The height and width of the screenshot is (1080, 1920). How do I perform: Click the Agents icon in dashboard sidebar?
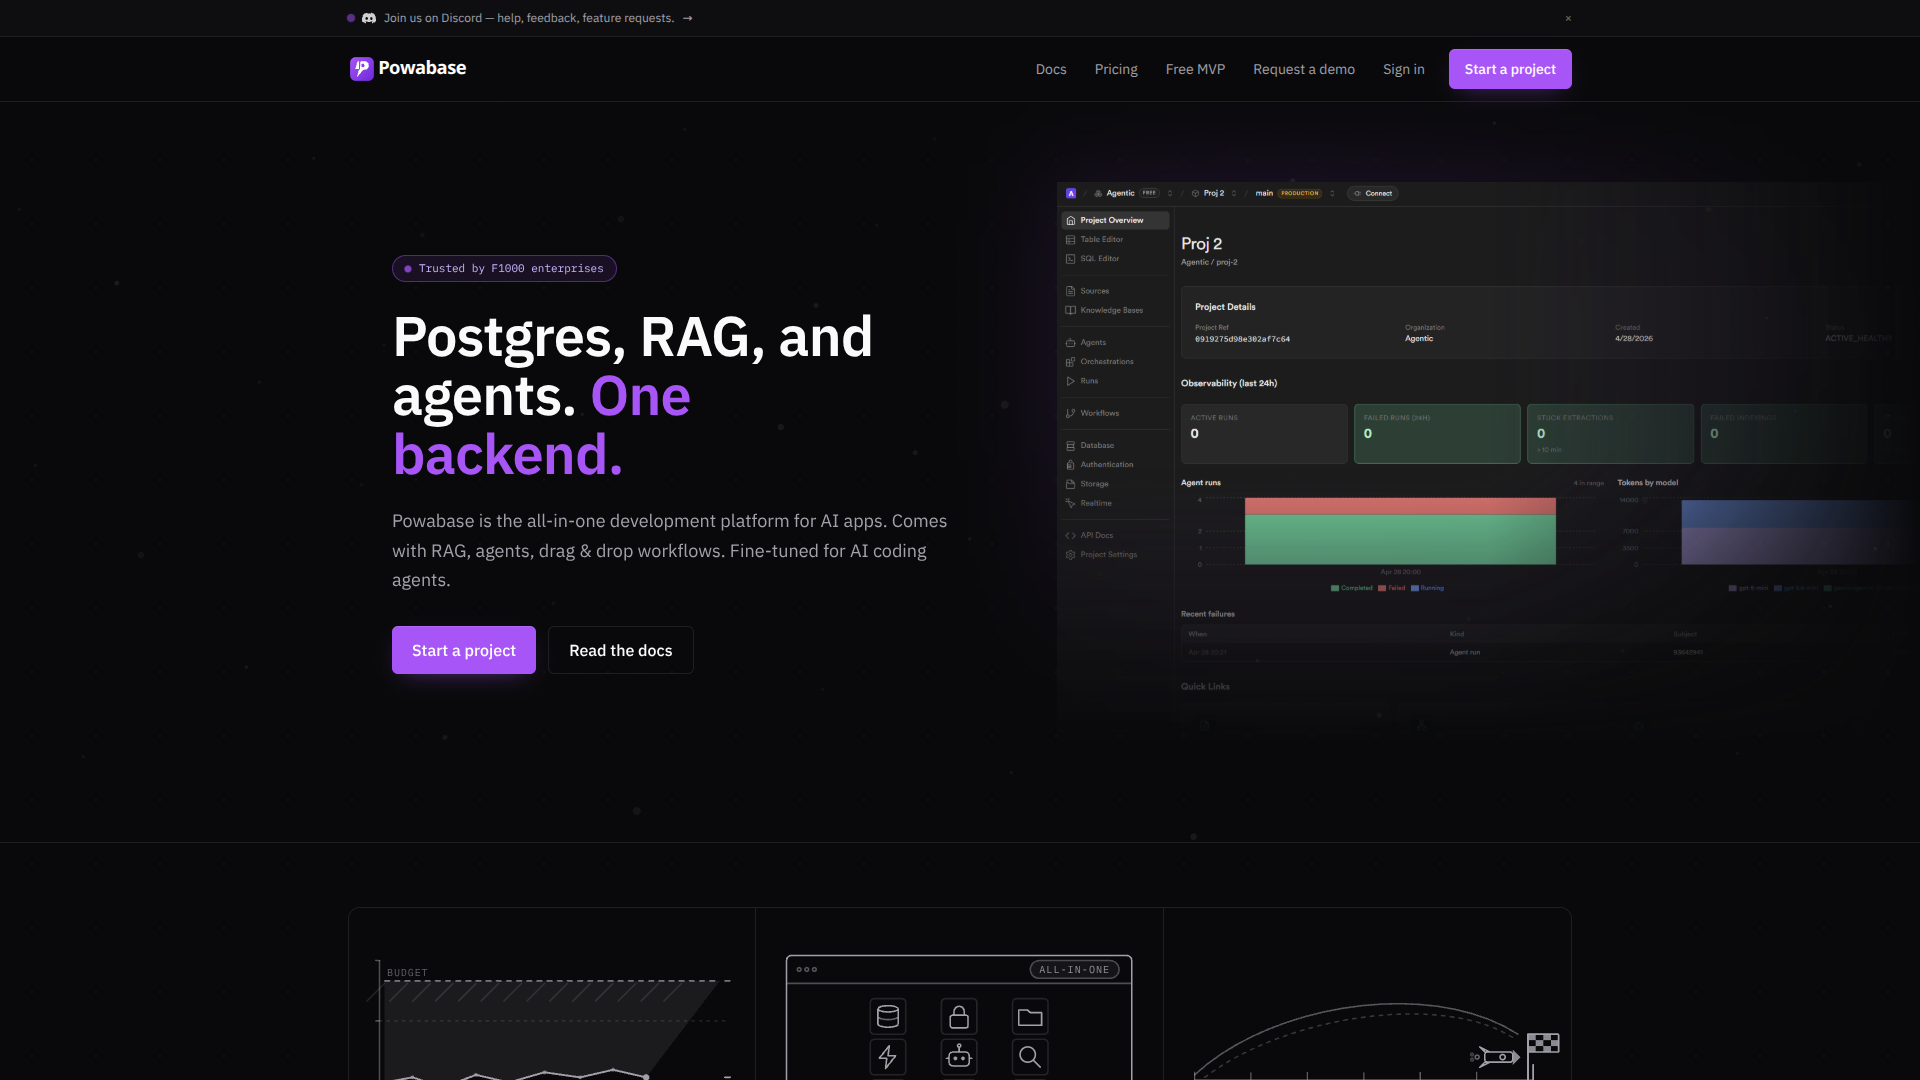pyautogui.click(x=1071, y=343)
